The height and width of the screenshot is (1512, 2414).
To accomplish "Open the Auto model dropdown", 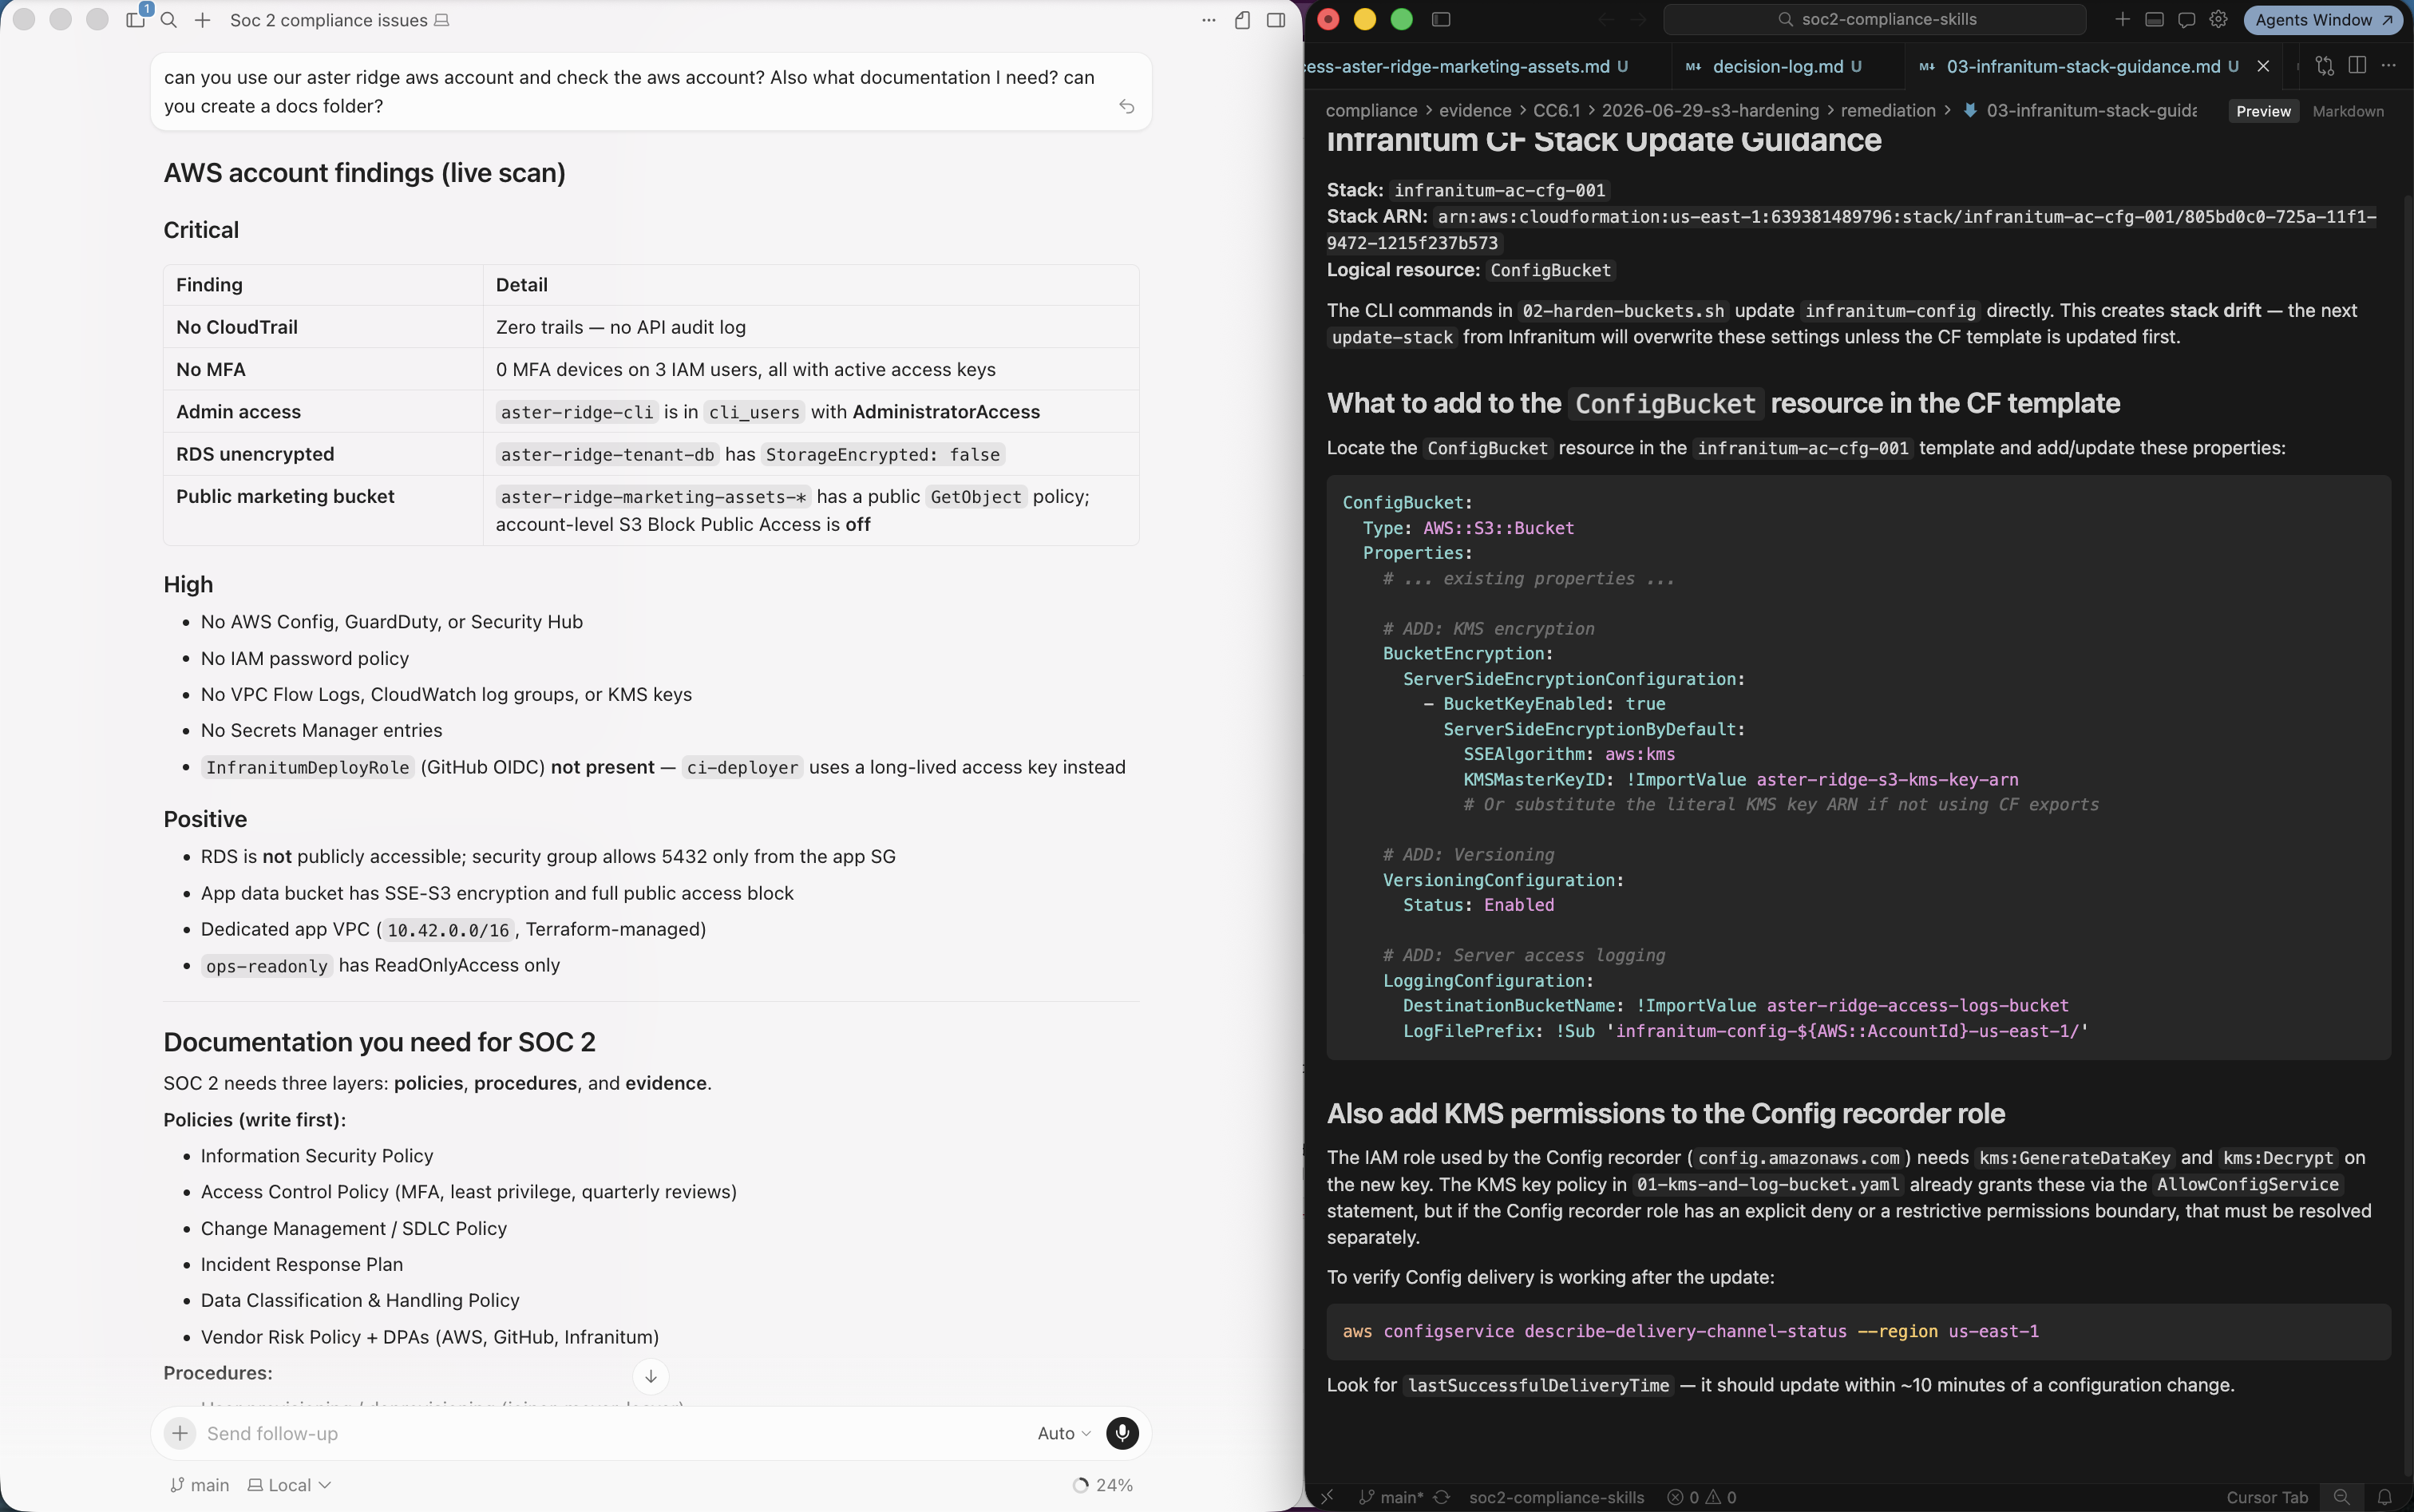I will pos(1064,1433).
